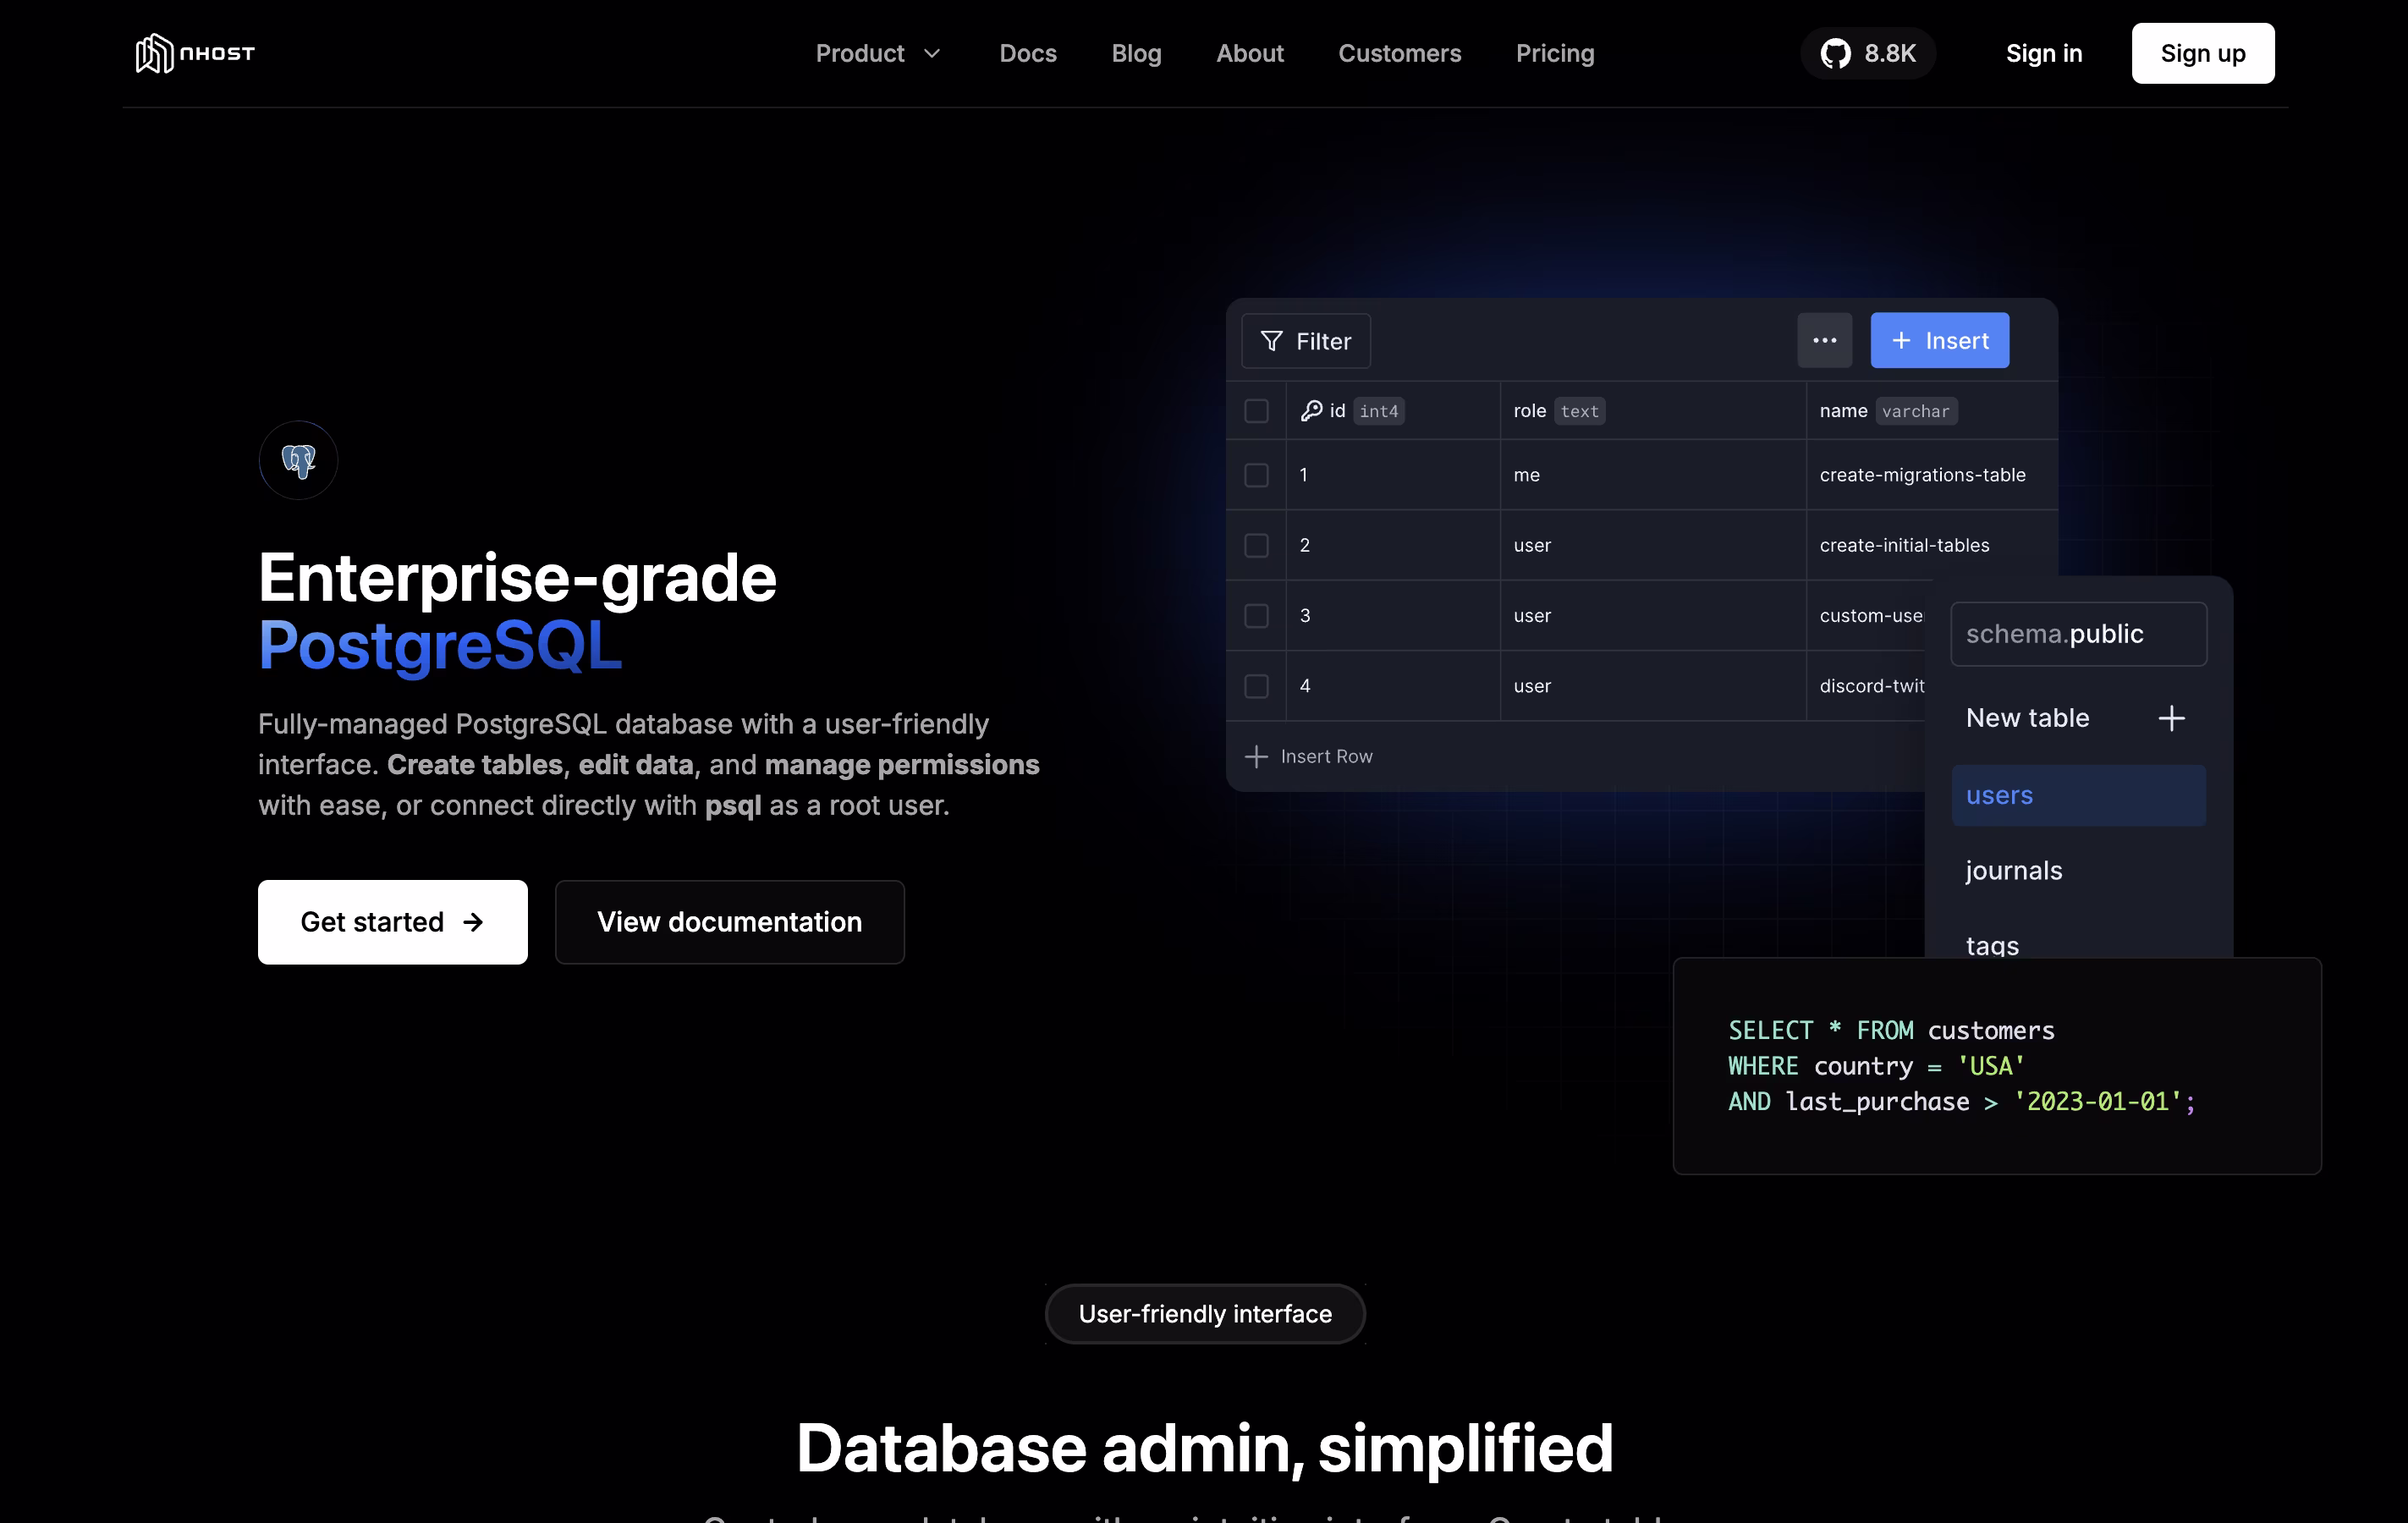Click View documentation button
The width and height of the screenshot is (2408, 1523).
coord(729,922)
